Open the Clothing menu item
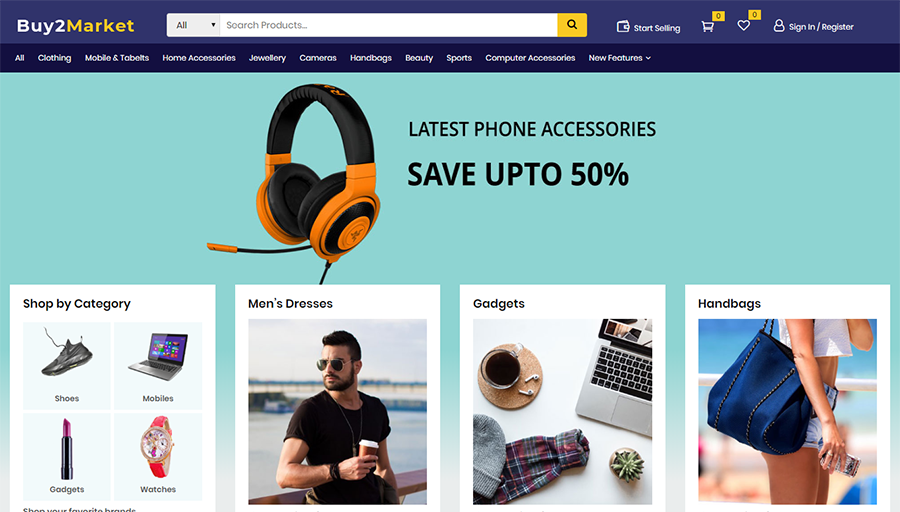Screen dimensions: 900x512 (55, 58)
